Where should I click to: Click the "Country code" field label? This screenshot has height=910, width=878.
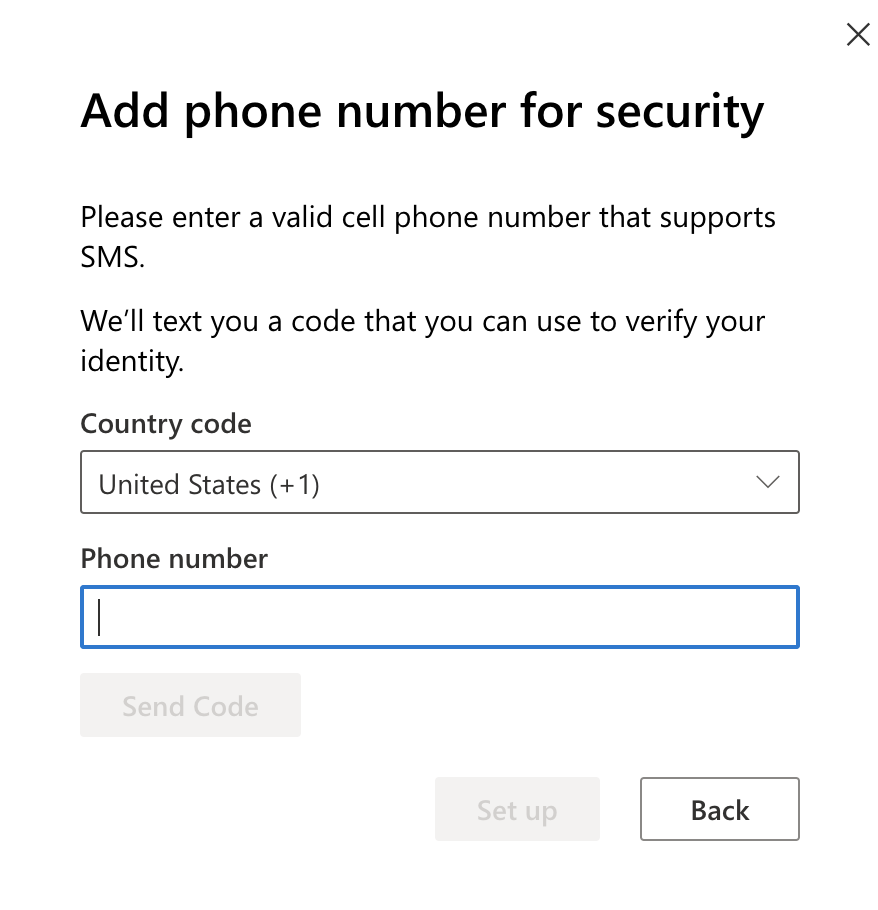coord(166,424)
